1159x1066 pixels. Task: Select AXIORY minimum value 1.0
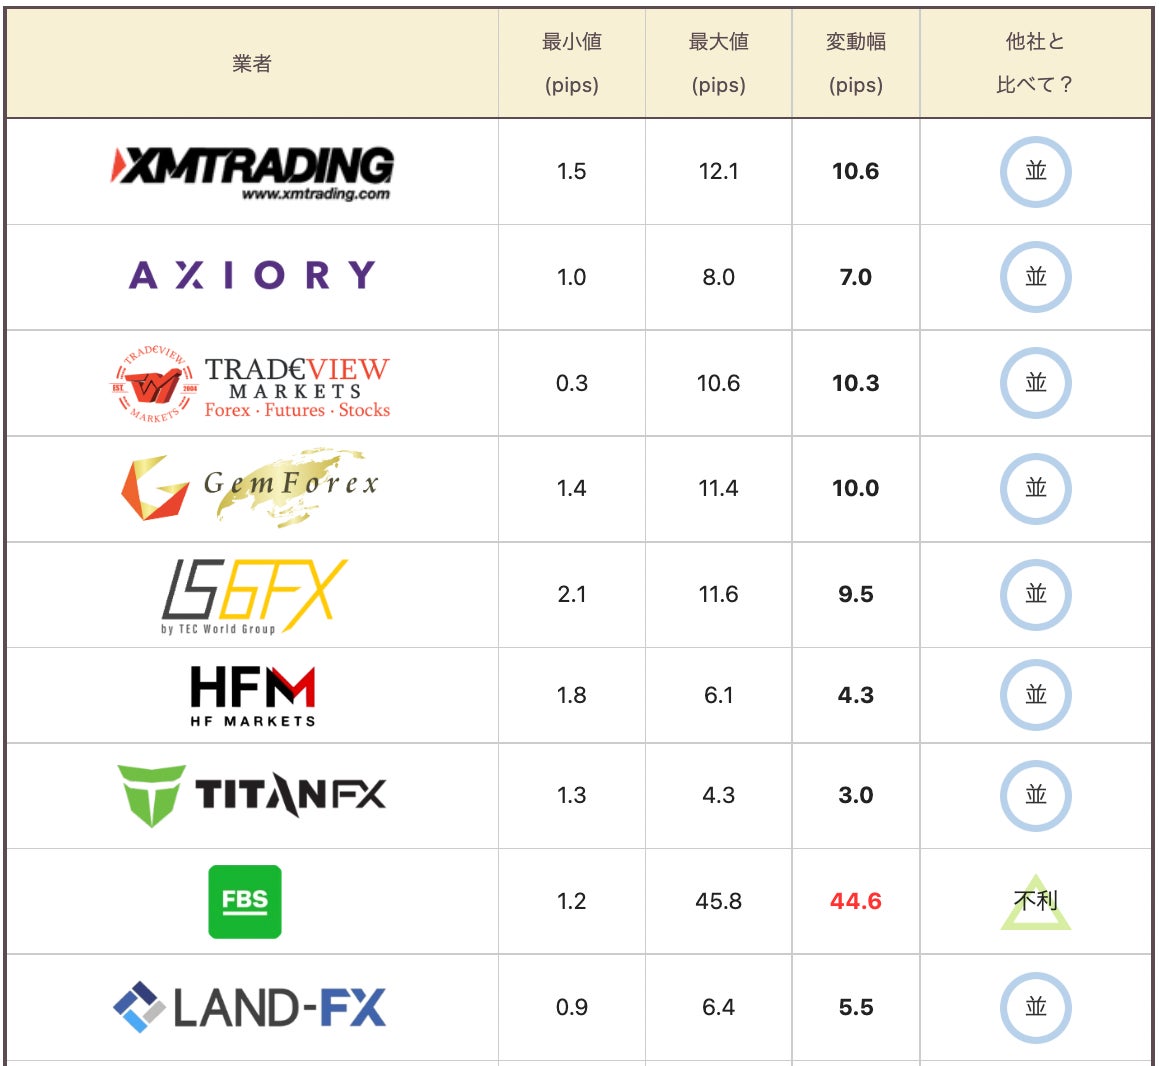(x=571, y=277)
